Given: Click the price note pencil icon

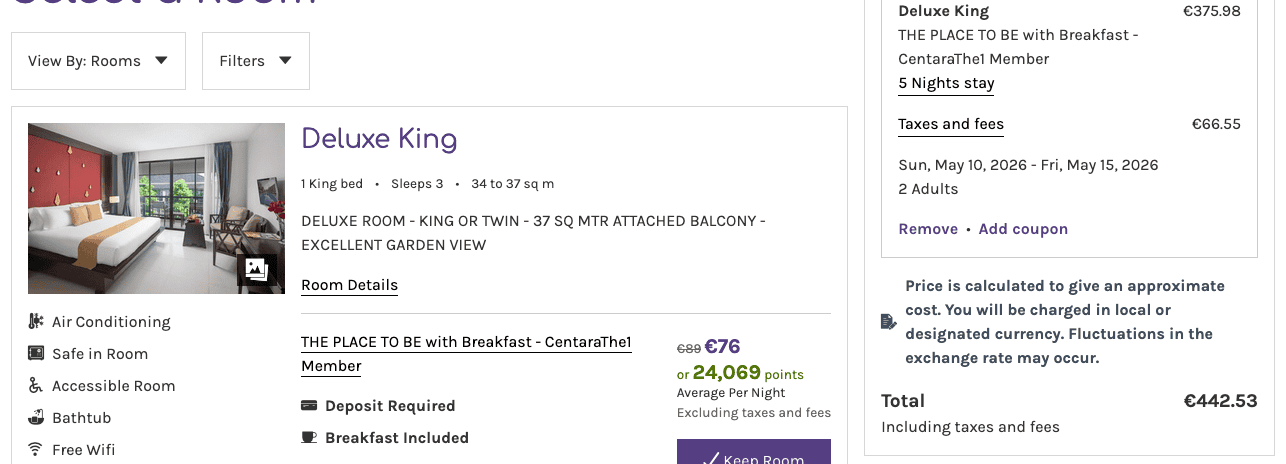Looking at the screenshot, I should click(x=888, y=321).
